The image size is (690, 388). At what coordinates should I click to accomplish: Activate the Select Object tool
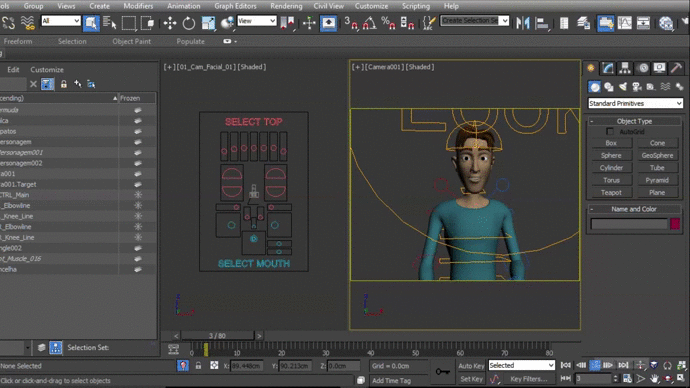coord(91,23)
